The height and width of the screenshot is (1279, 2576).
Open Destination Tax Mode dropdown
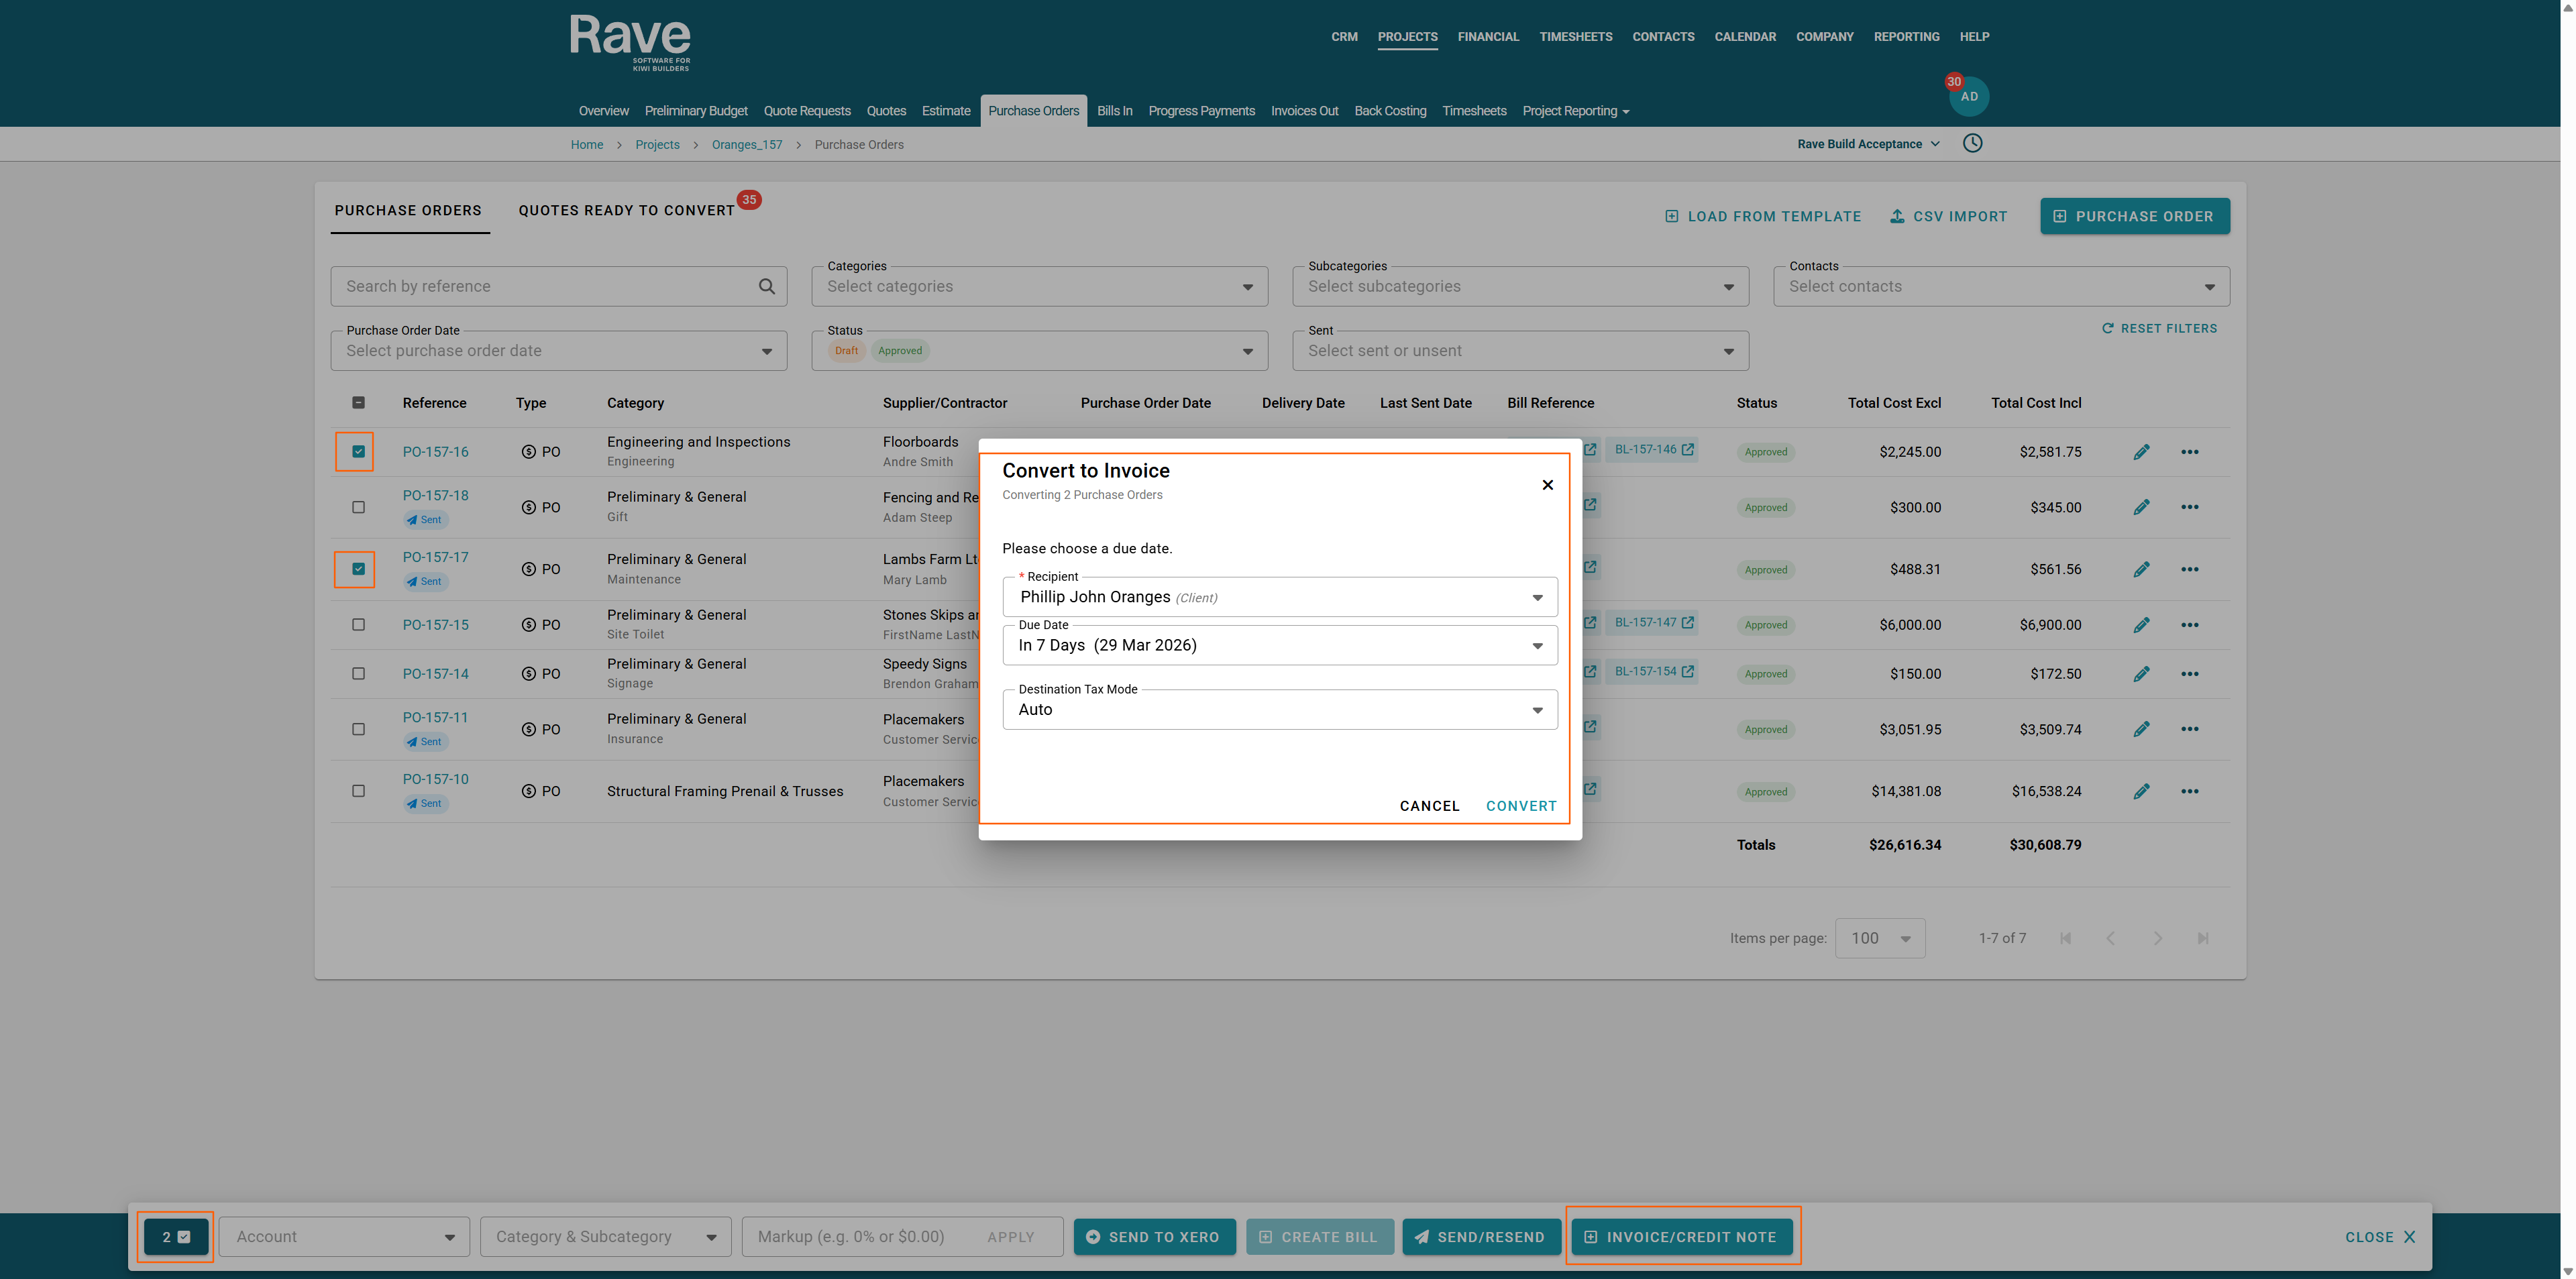coord(1279,710)
